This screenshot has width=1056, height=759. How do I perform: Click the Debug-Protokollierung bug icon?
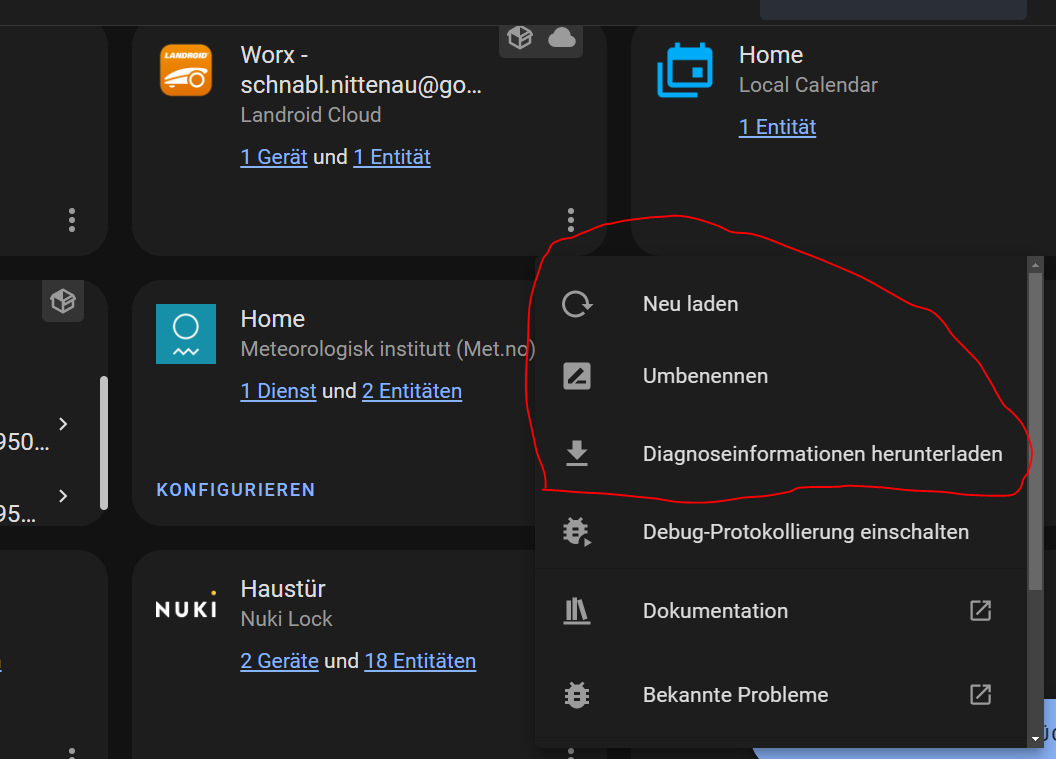click(x=577, y=531)
